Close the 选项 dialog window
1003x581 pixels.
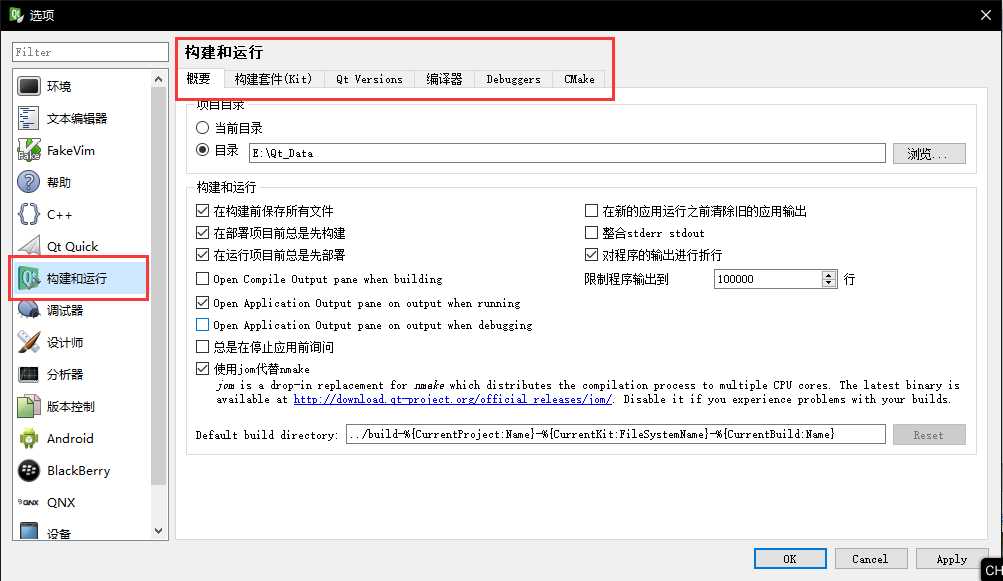[986, 15]
